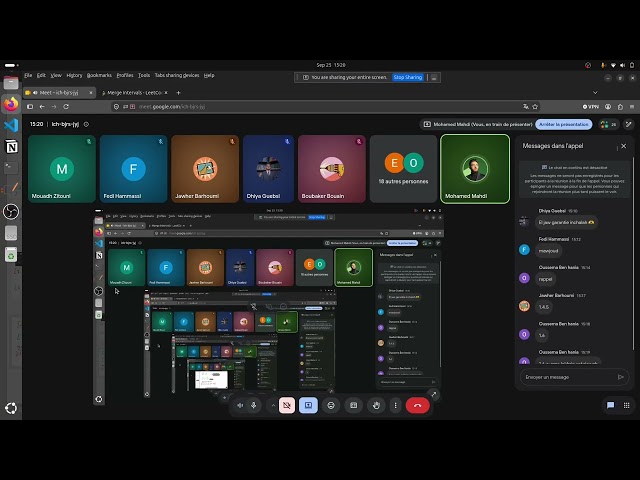The height and width of the screenshot is (480, 640).
Task: Bookmark this page with star icon
Action: pyautogui.click(x=535, y=107)
